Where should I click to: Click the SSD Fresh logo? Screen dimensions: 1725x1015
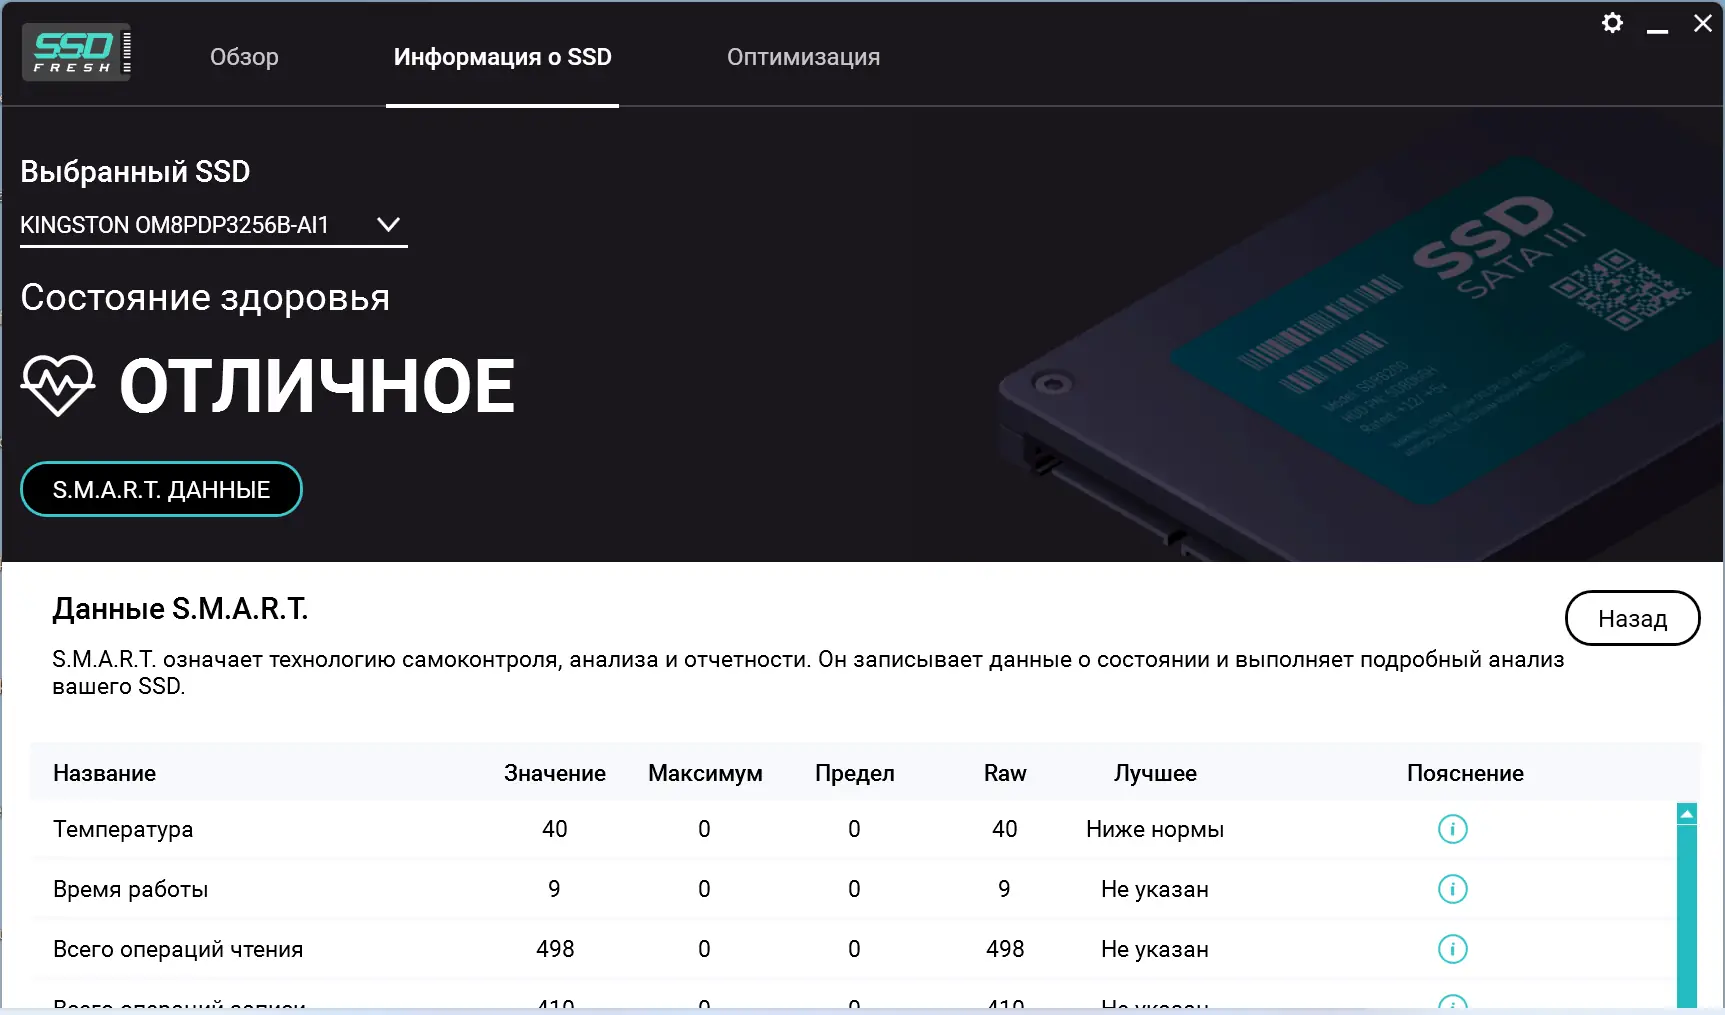pyautogui.click(x=77, y=52)
